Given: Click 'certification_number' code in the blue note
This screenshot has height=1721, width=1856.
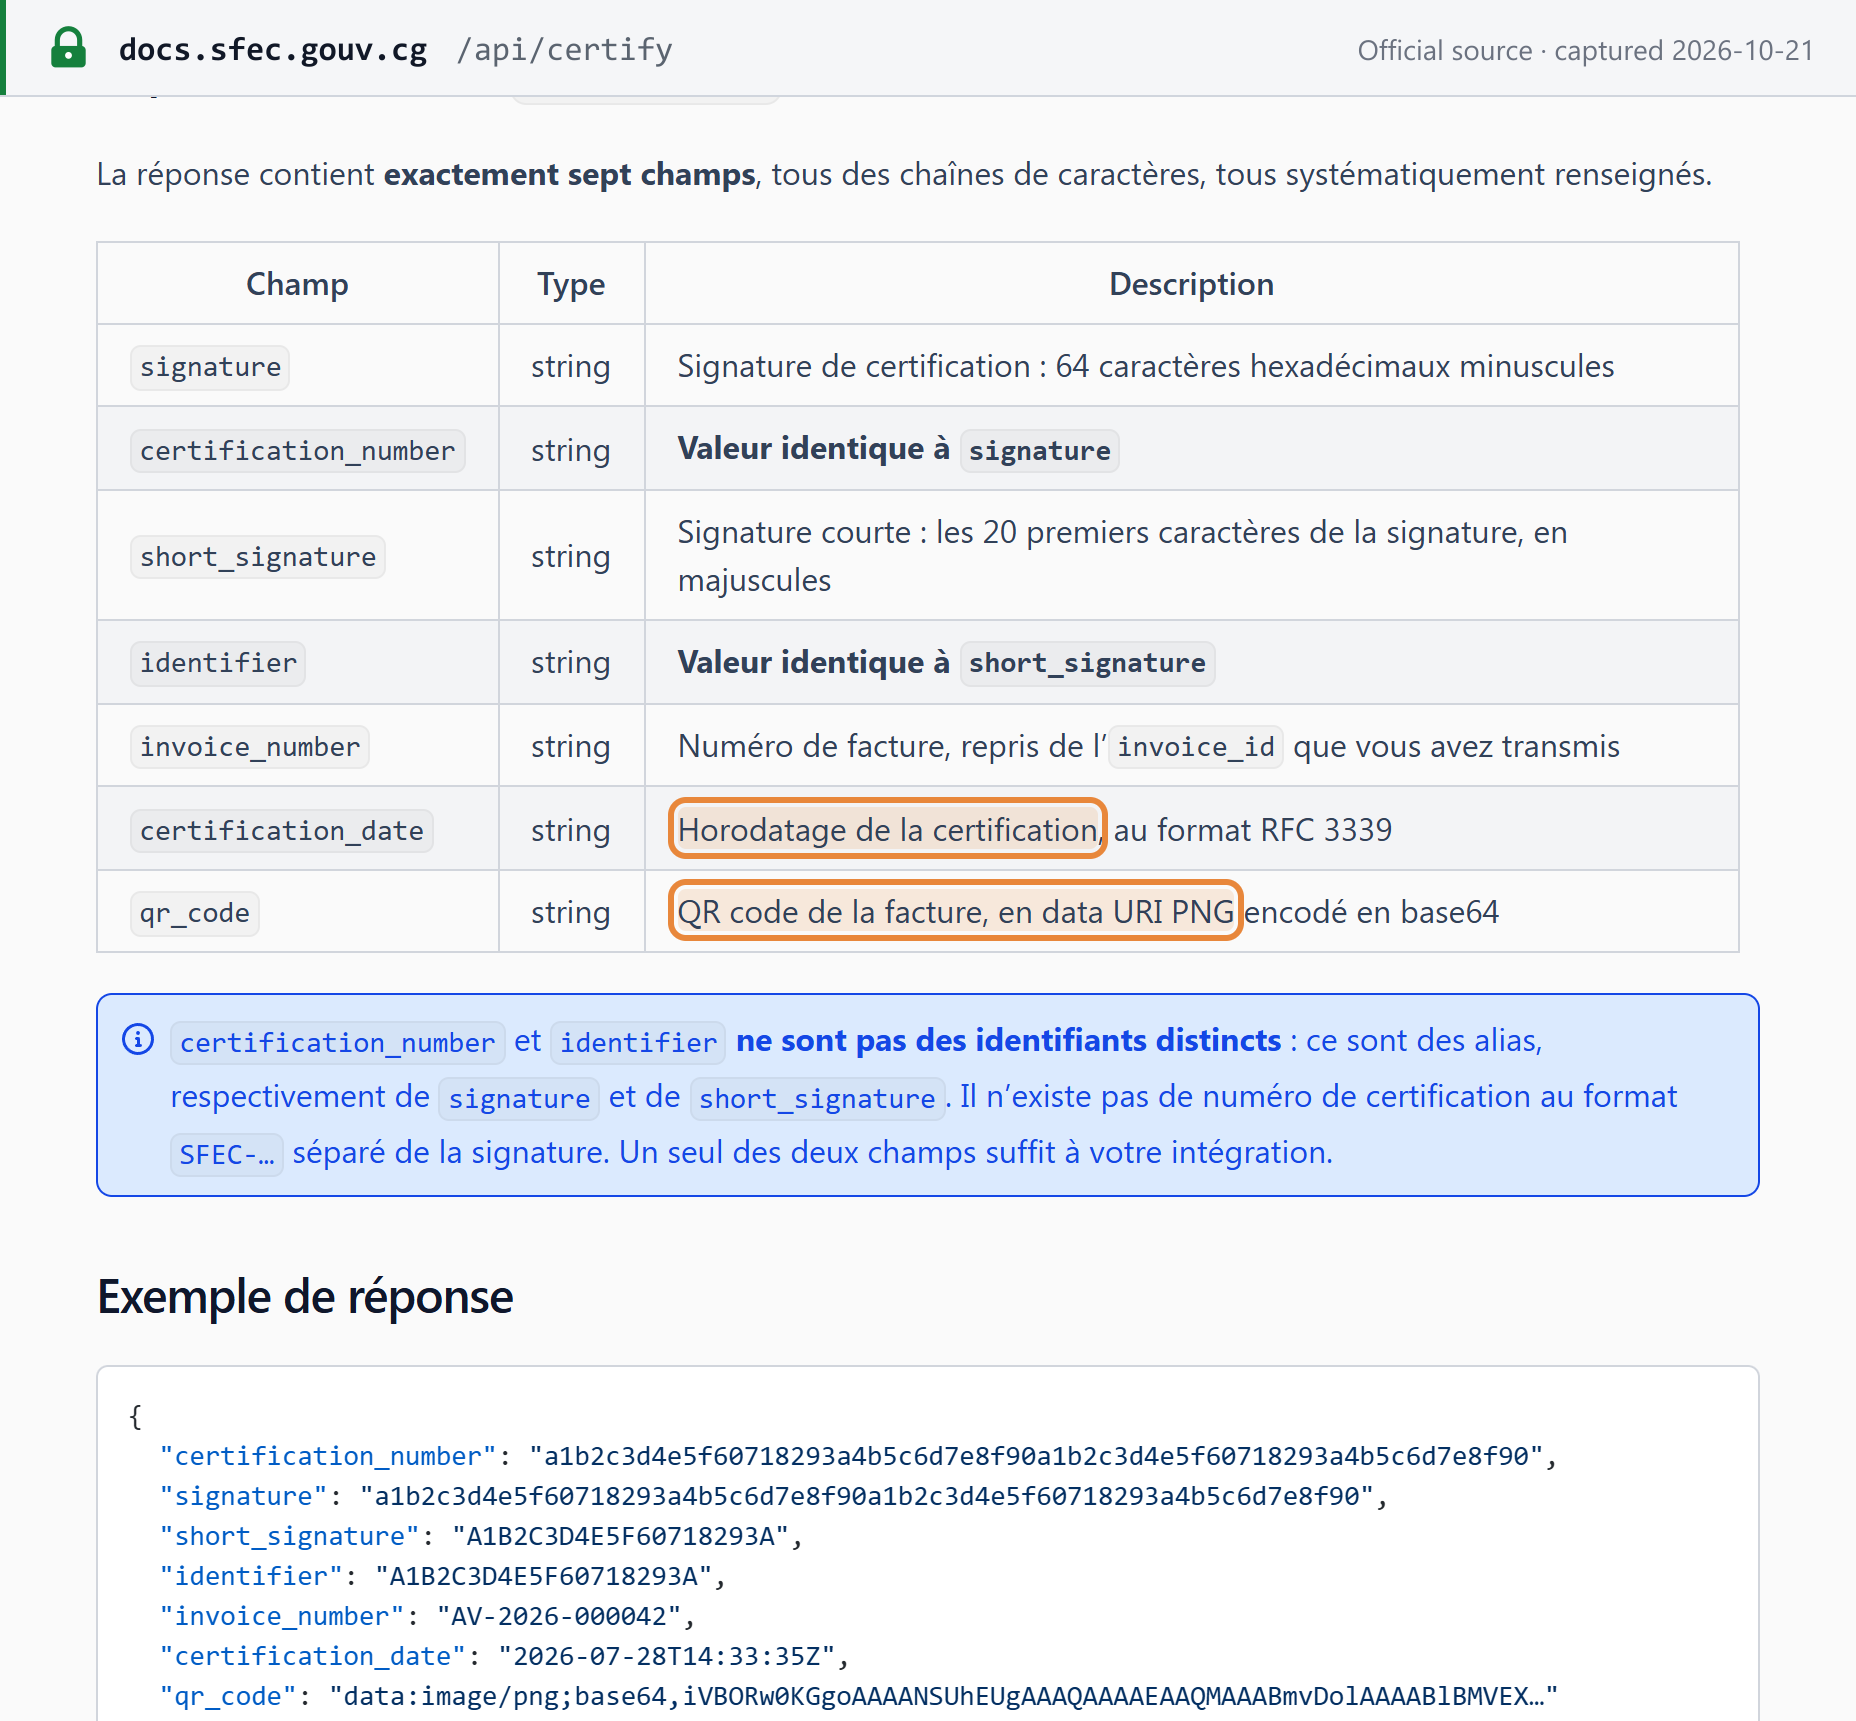Looking at the screenshot, I should (338, 1042).
